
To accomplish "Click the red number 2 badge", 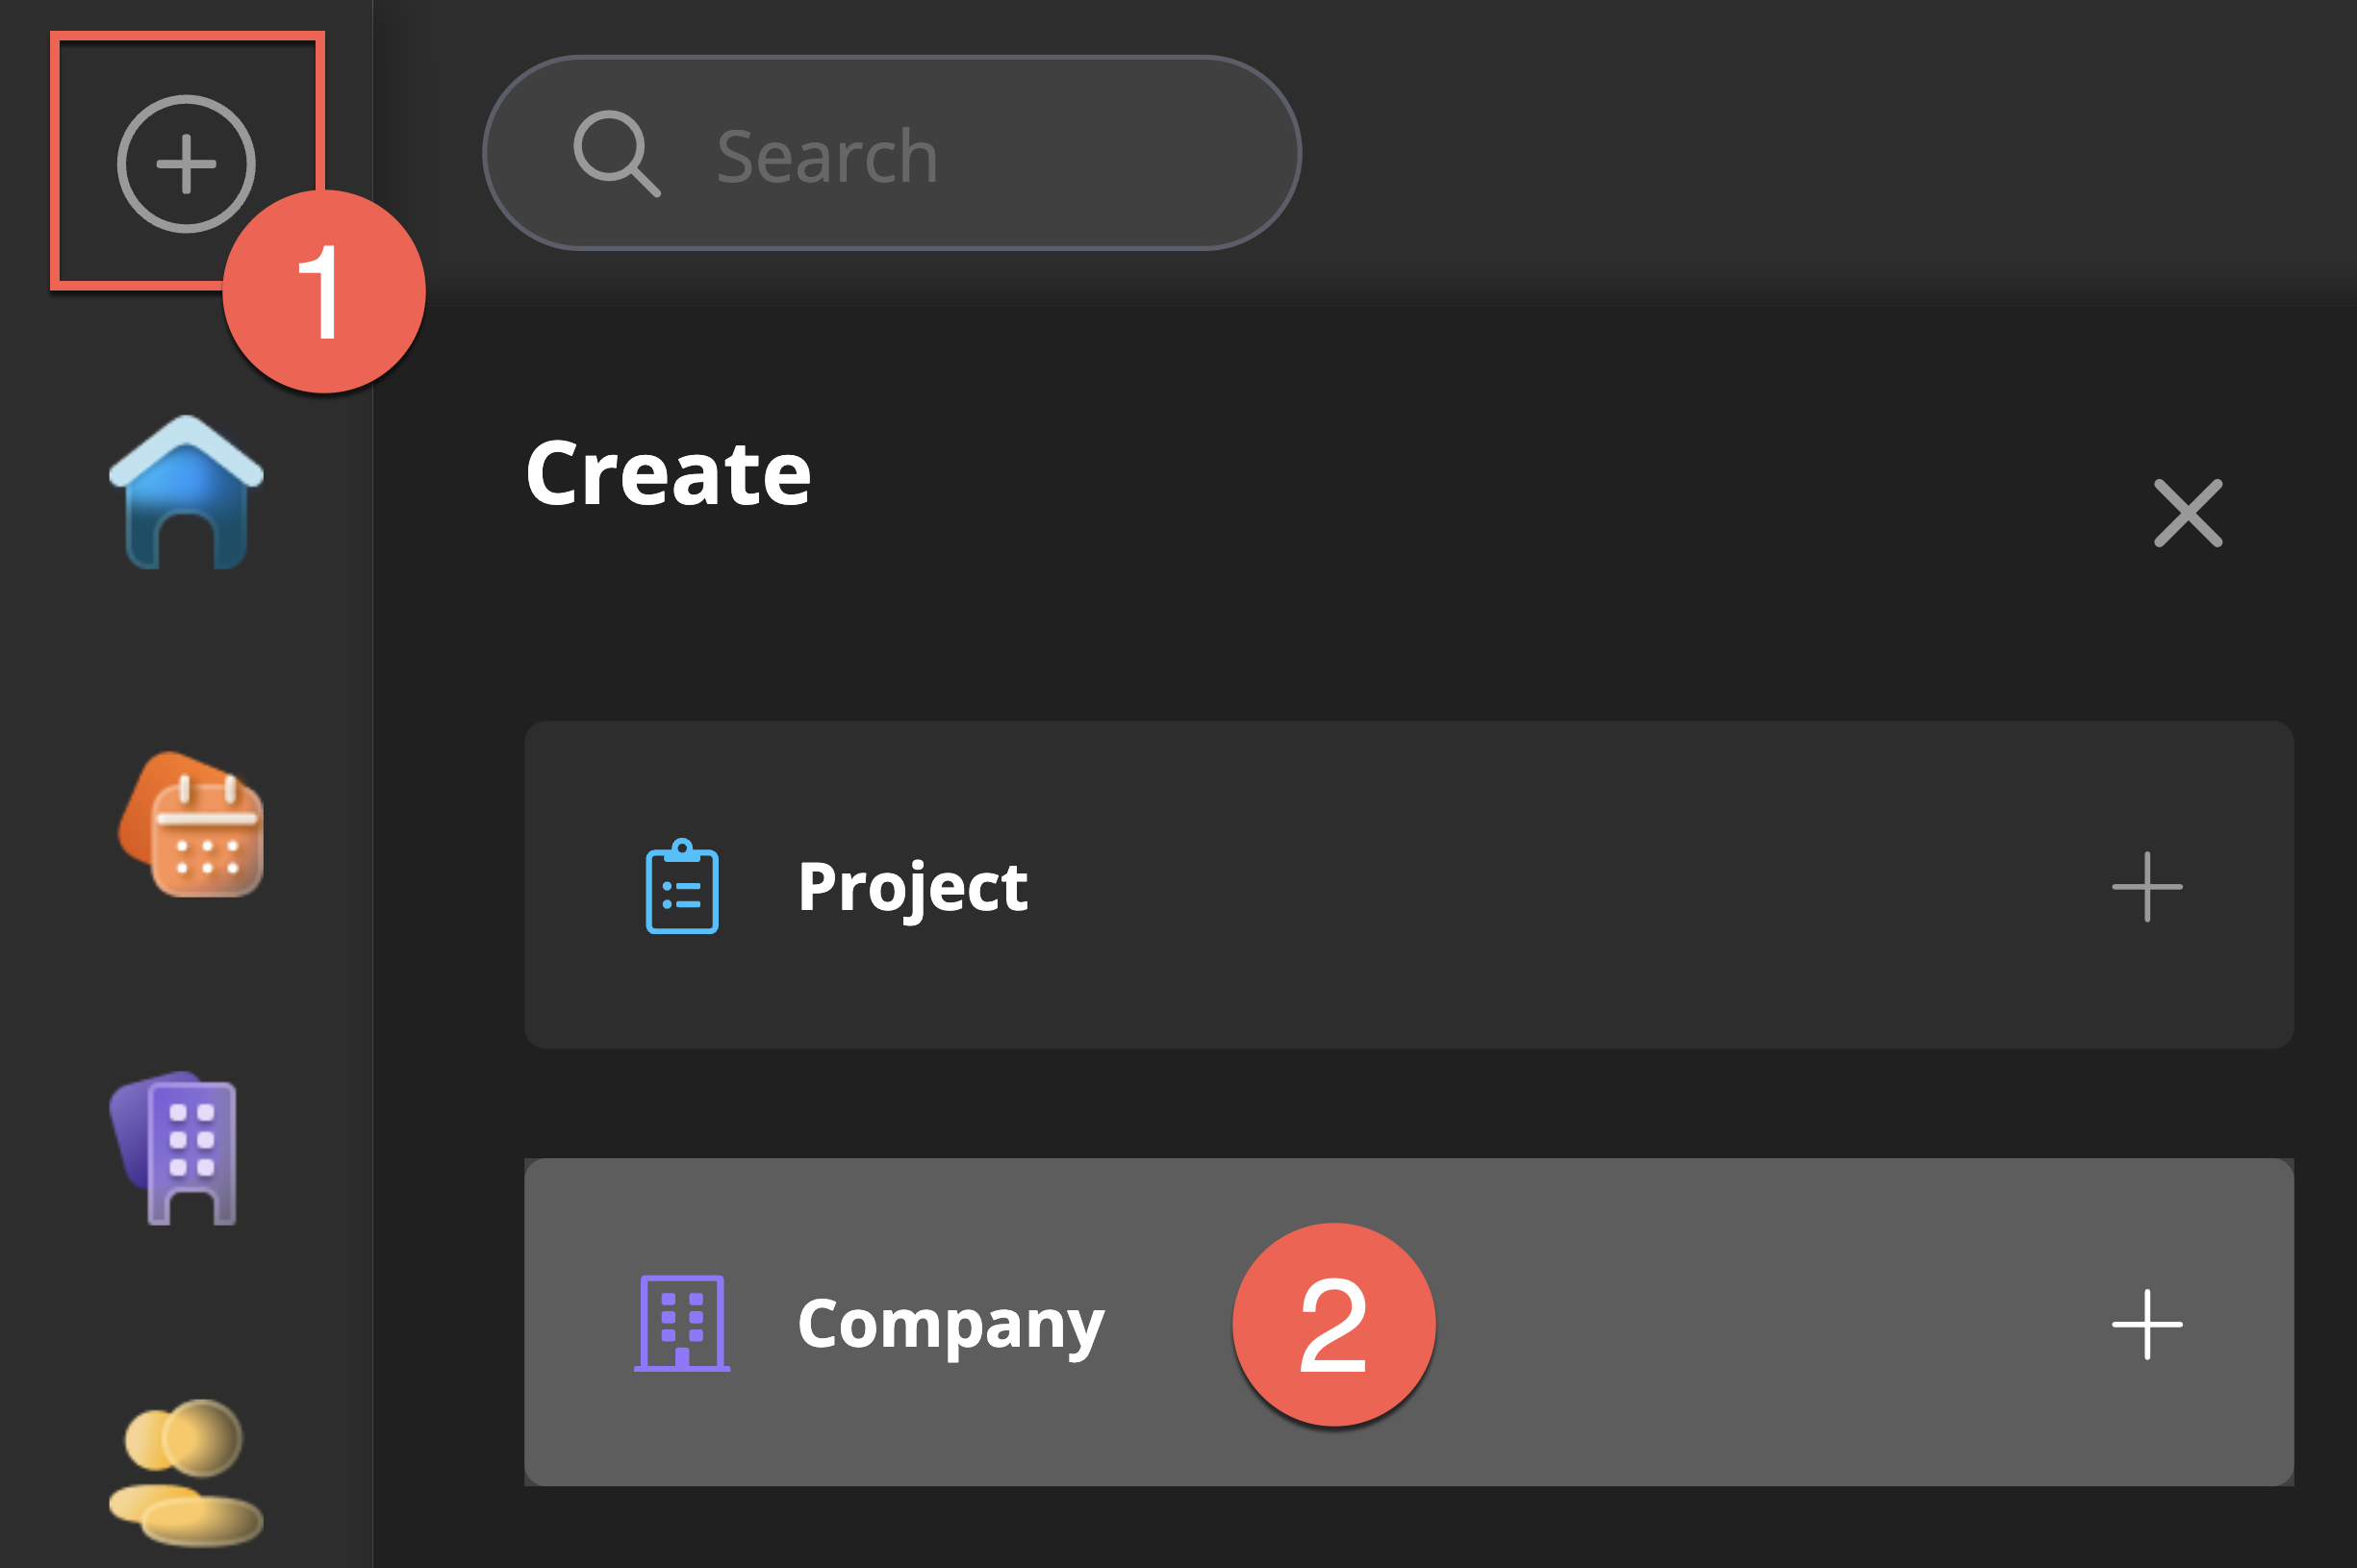I will [1333, 1324].
